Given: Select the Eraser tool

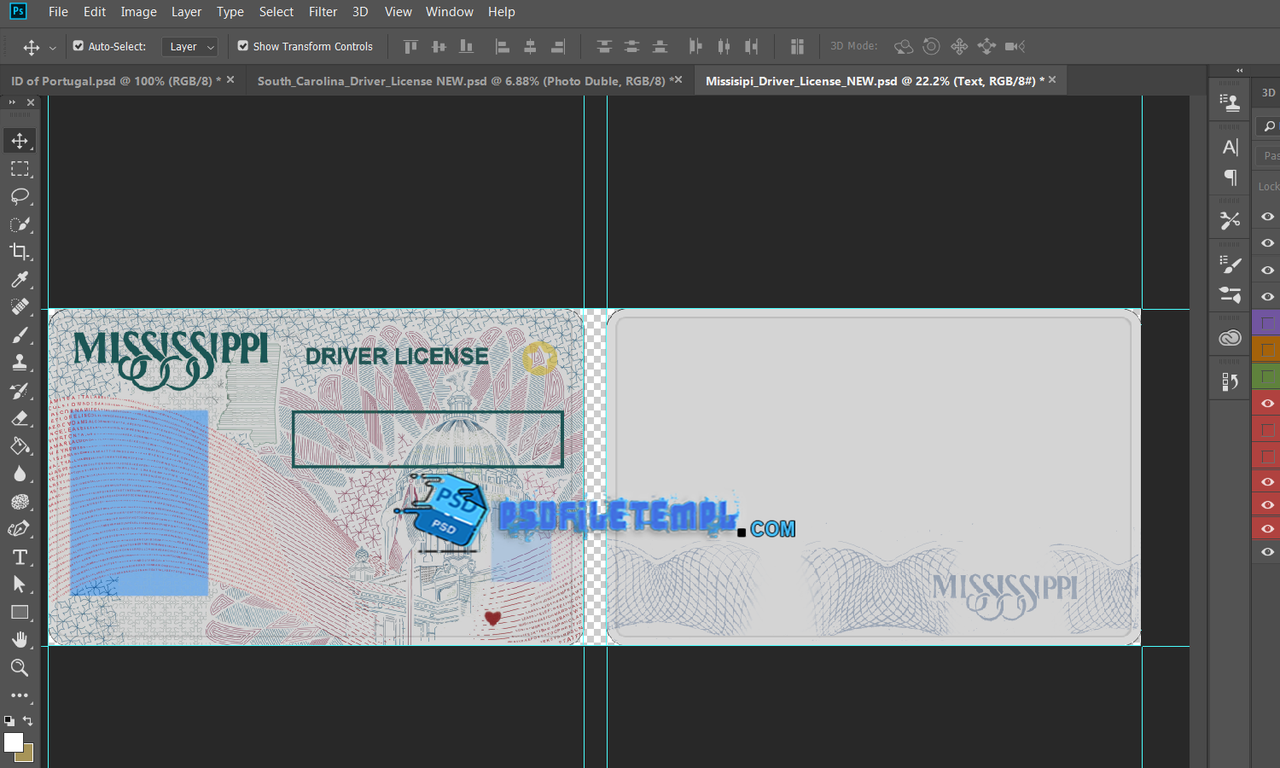Looking at the screenshot, I should (20, 418).
